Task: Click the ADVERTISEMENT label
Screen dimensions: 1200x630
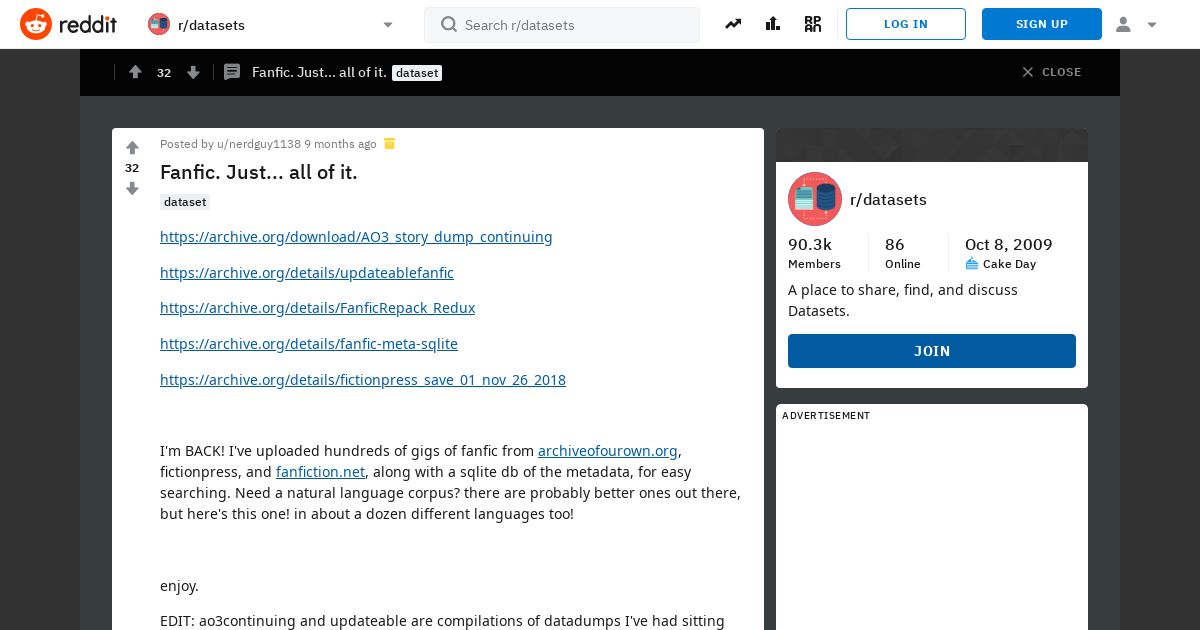Action: point(826,415)
